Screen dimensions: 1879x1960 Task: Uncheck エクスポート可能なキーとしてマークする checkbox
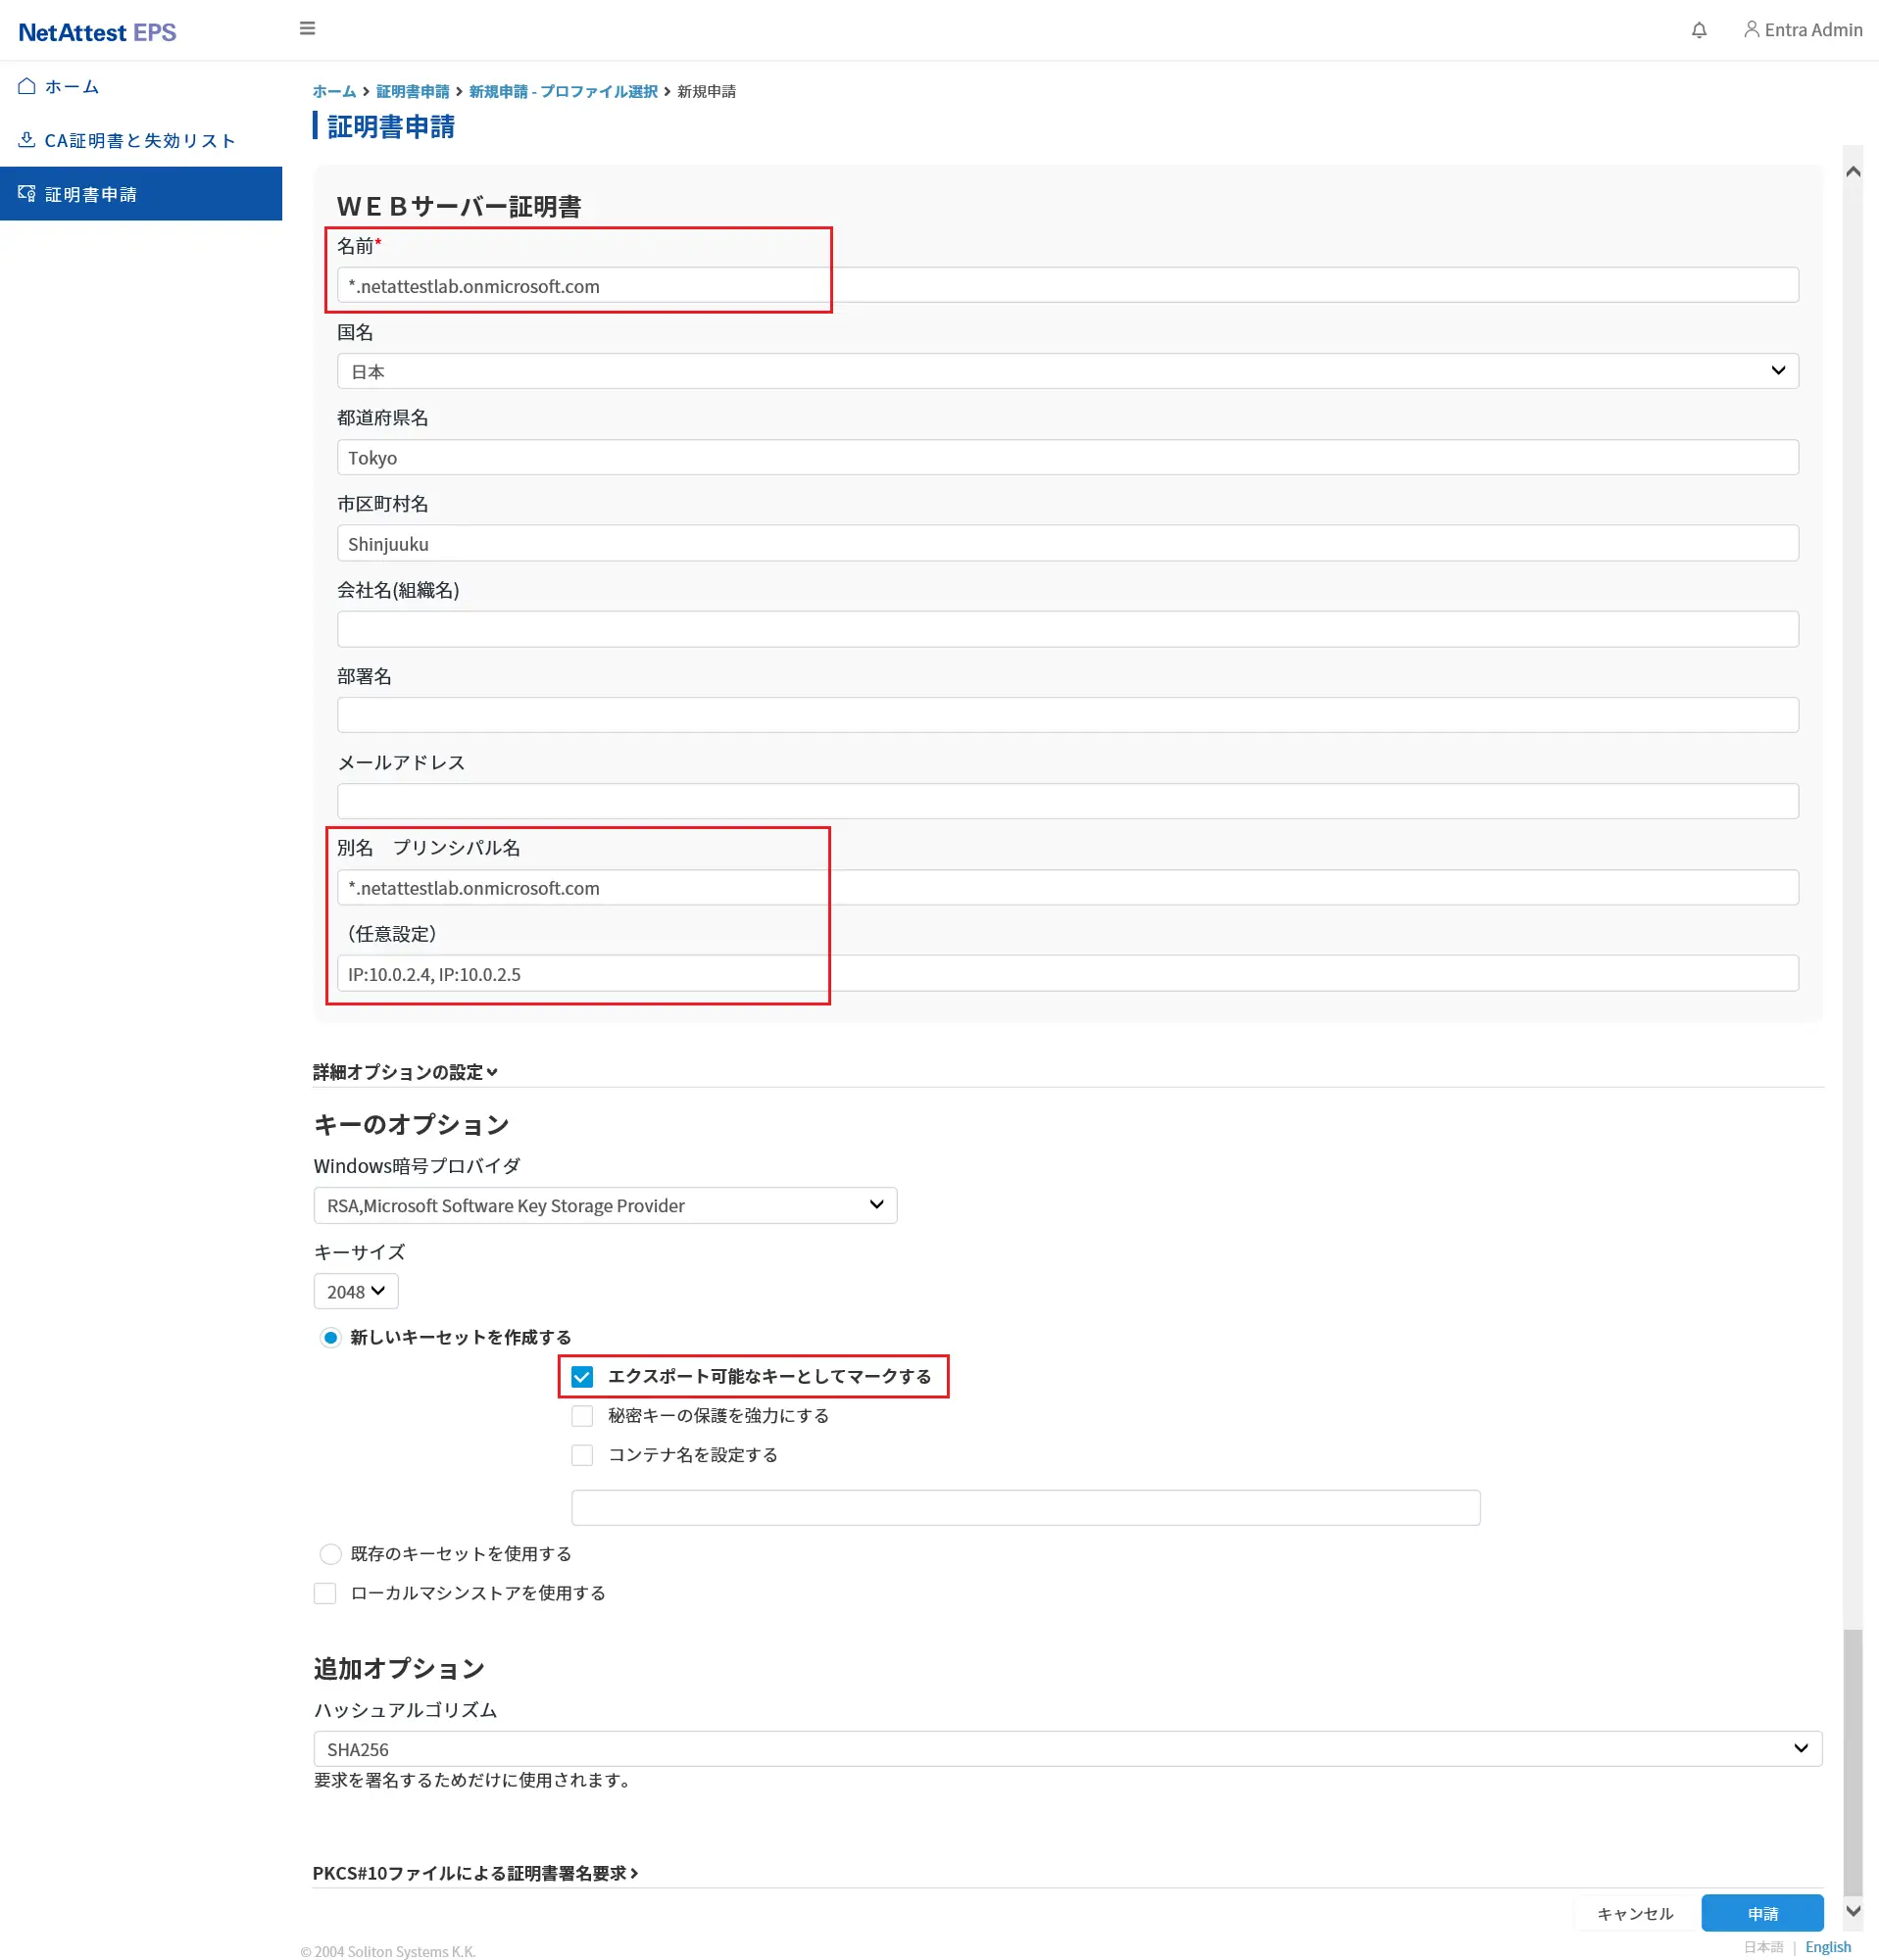(582, 1377)
